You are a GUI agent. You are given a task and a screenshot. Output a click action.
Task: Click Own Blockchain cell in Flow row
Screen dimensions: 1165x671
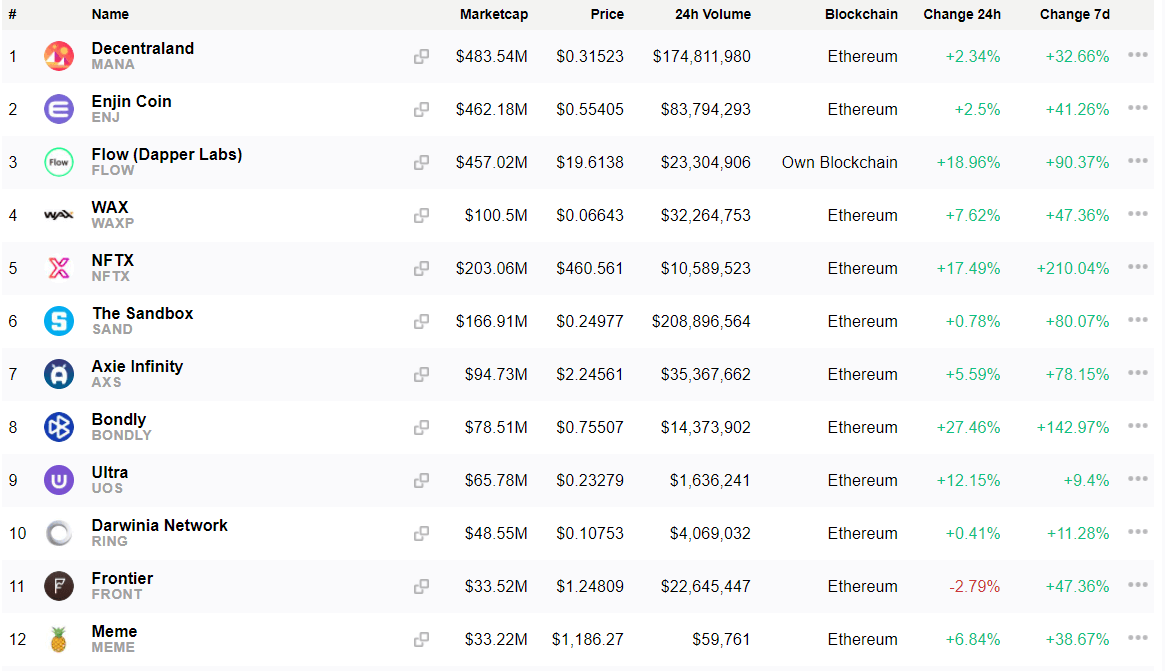click(x=839, y=162)
